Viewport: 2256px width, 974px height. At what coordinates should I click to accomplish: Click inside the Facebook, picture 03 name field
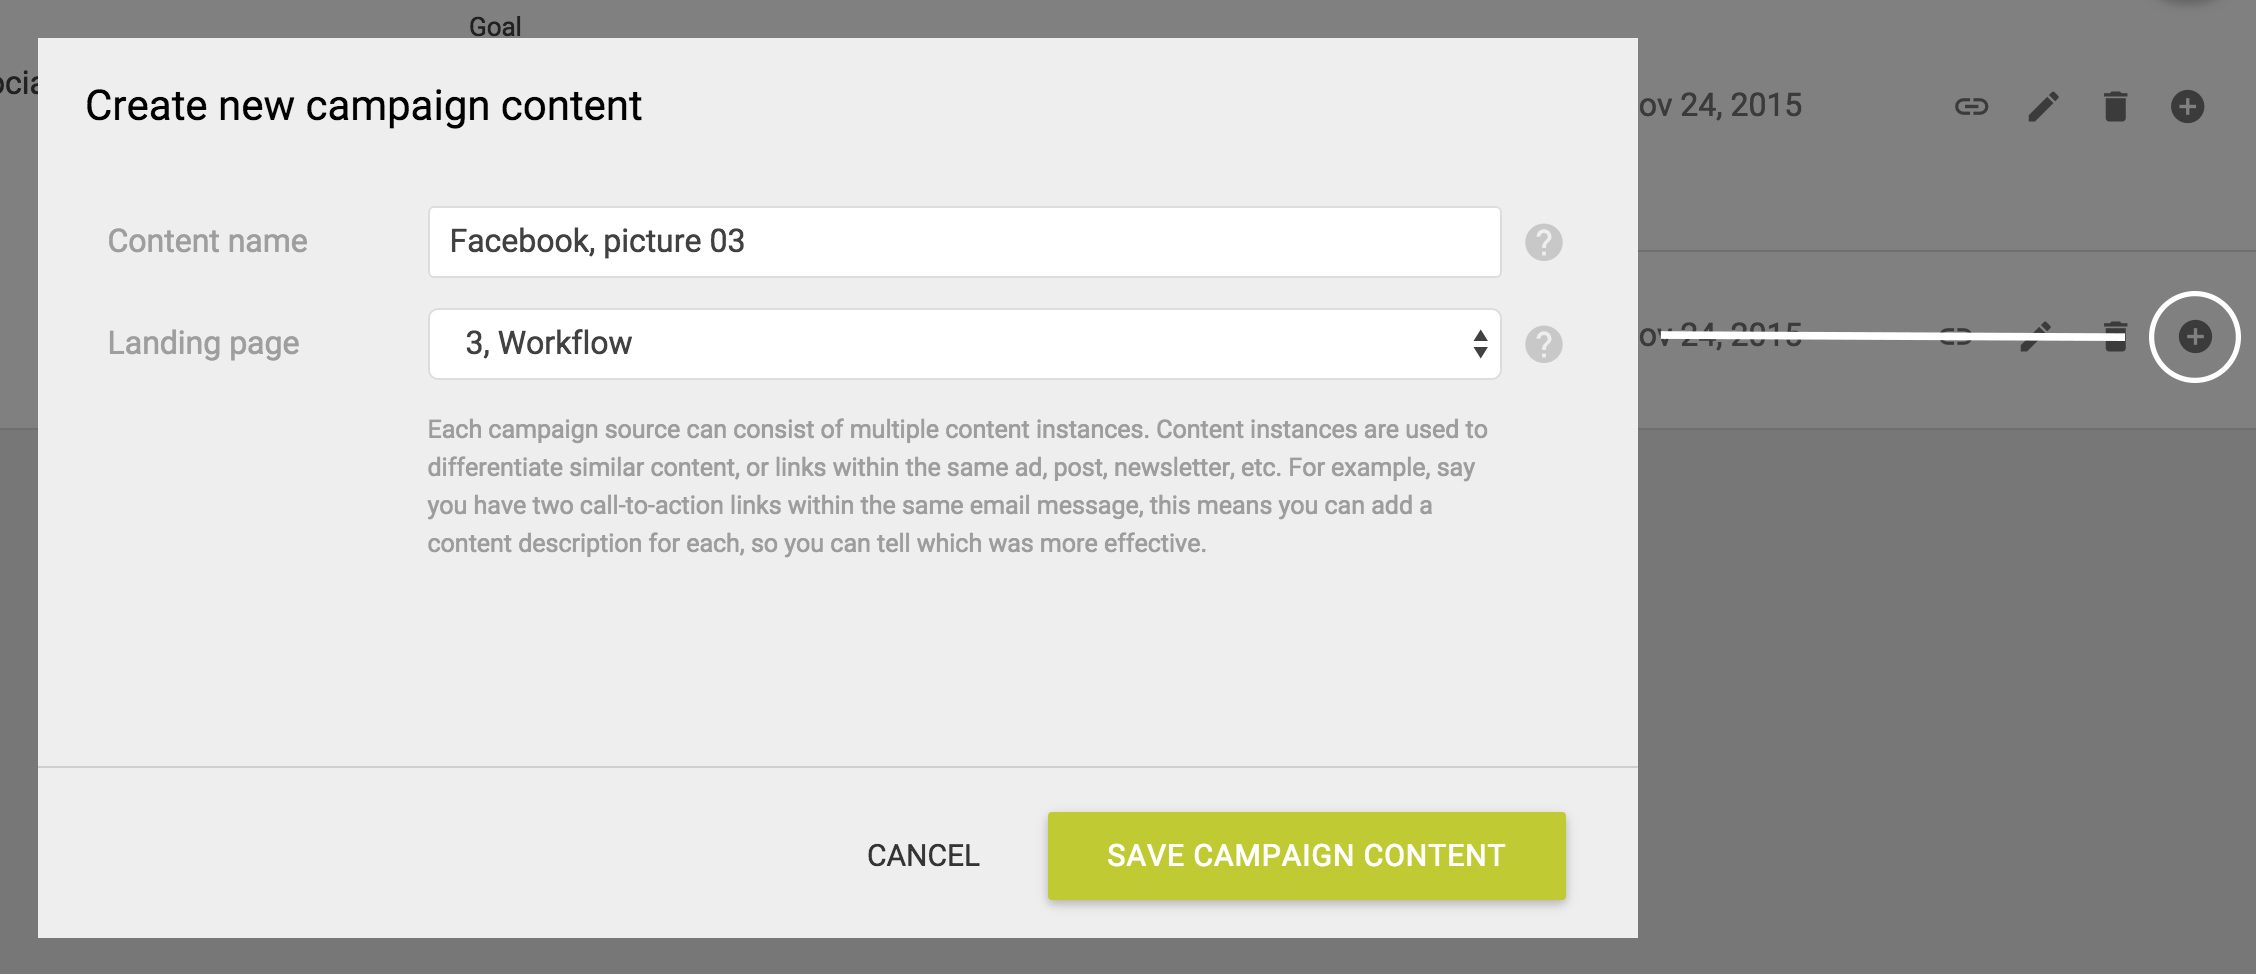point(964,241)
